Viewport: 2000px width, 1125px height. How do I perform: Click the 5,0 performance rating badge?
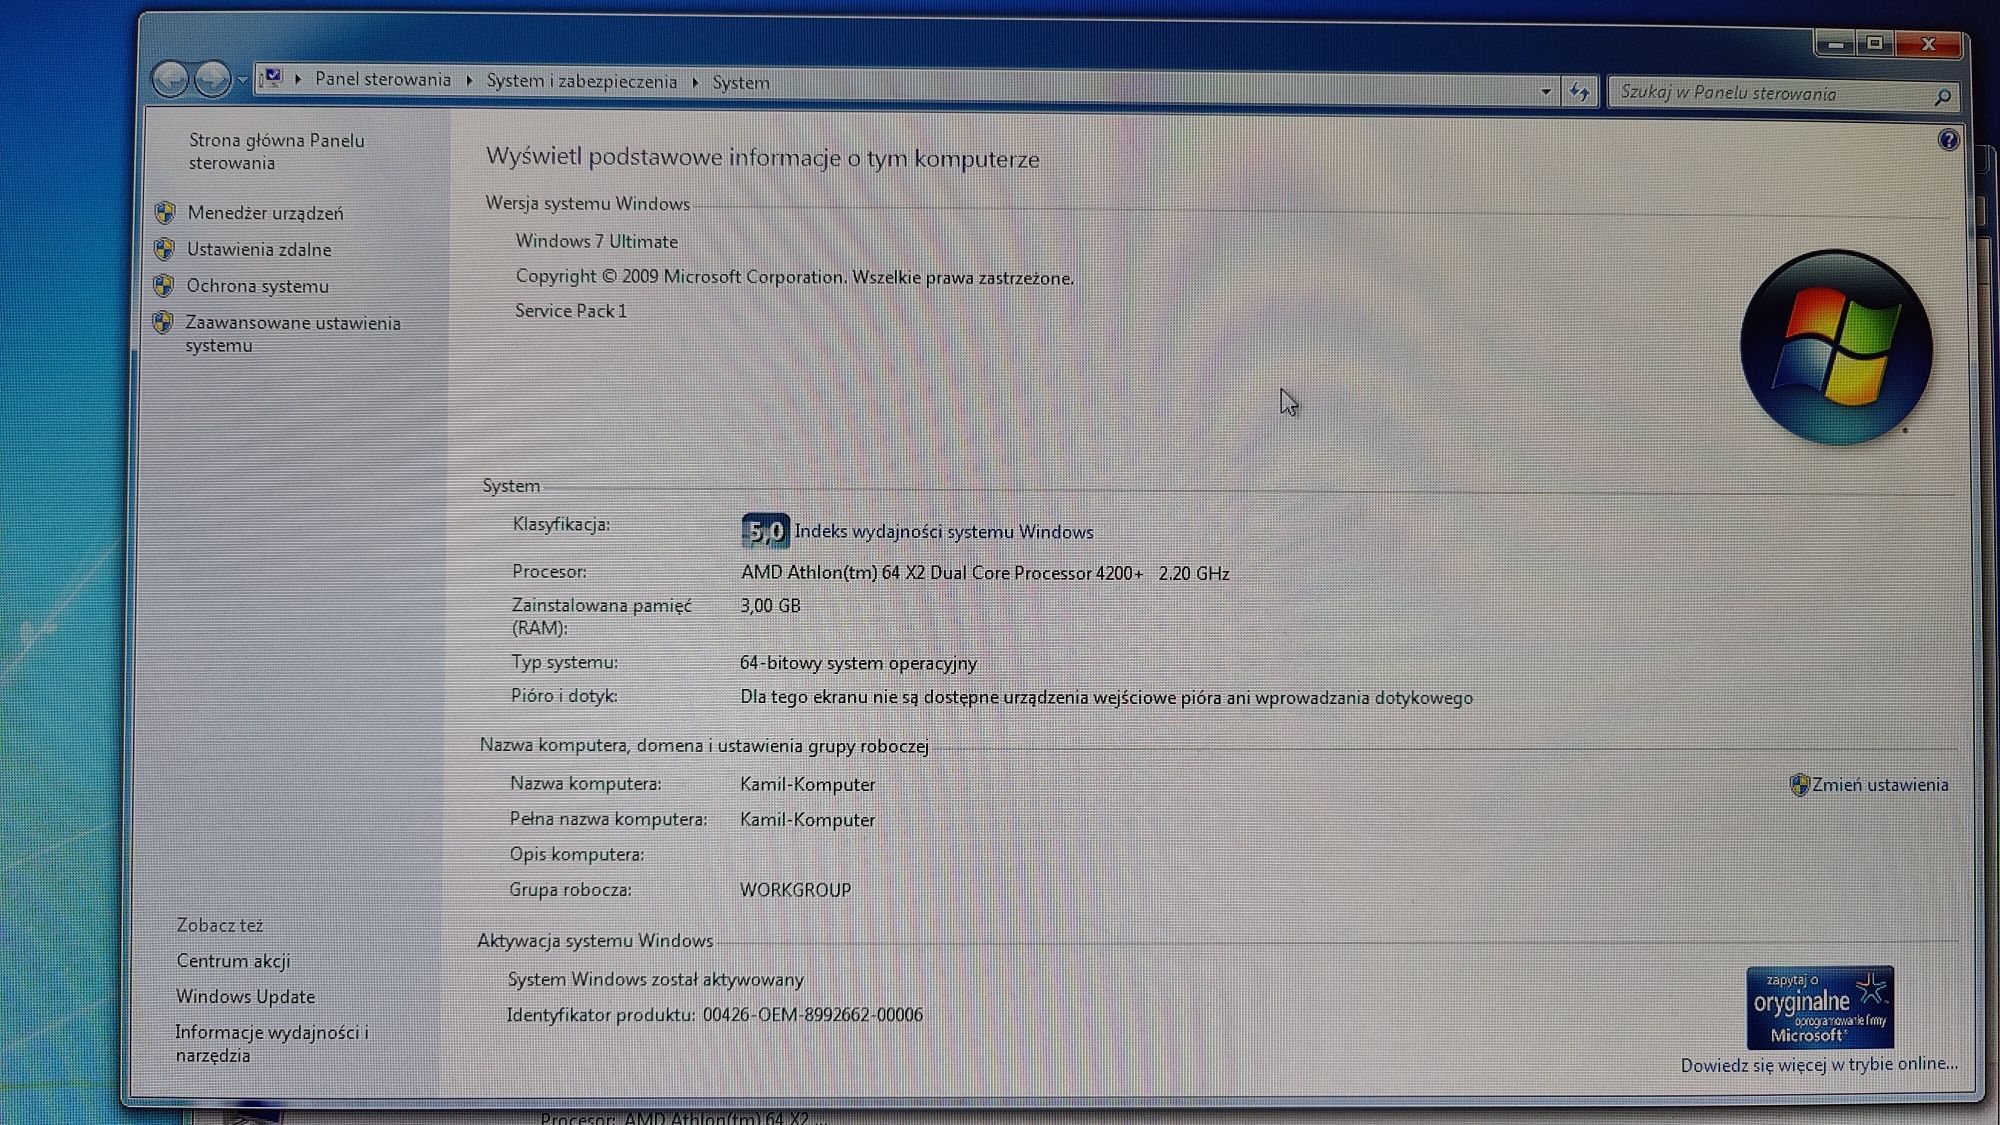[766, 531]
